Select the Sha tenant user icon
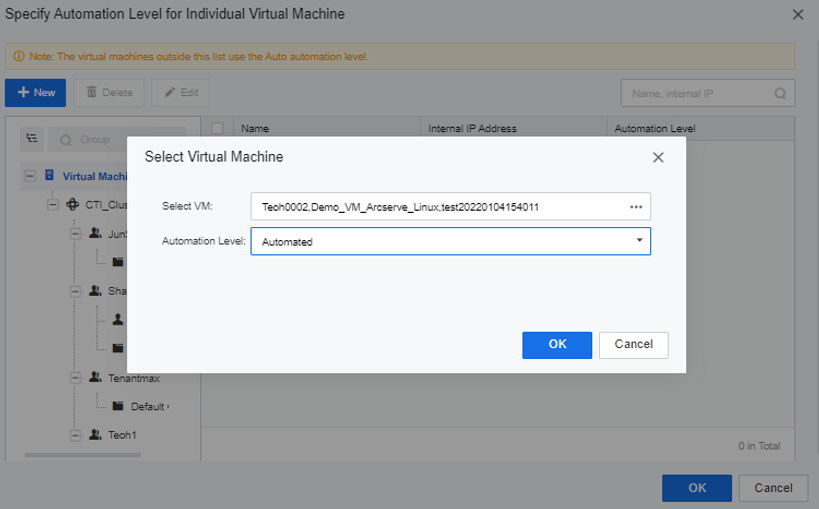 click(x=95, y=290)
